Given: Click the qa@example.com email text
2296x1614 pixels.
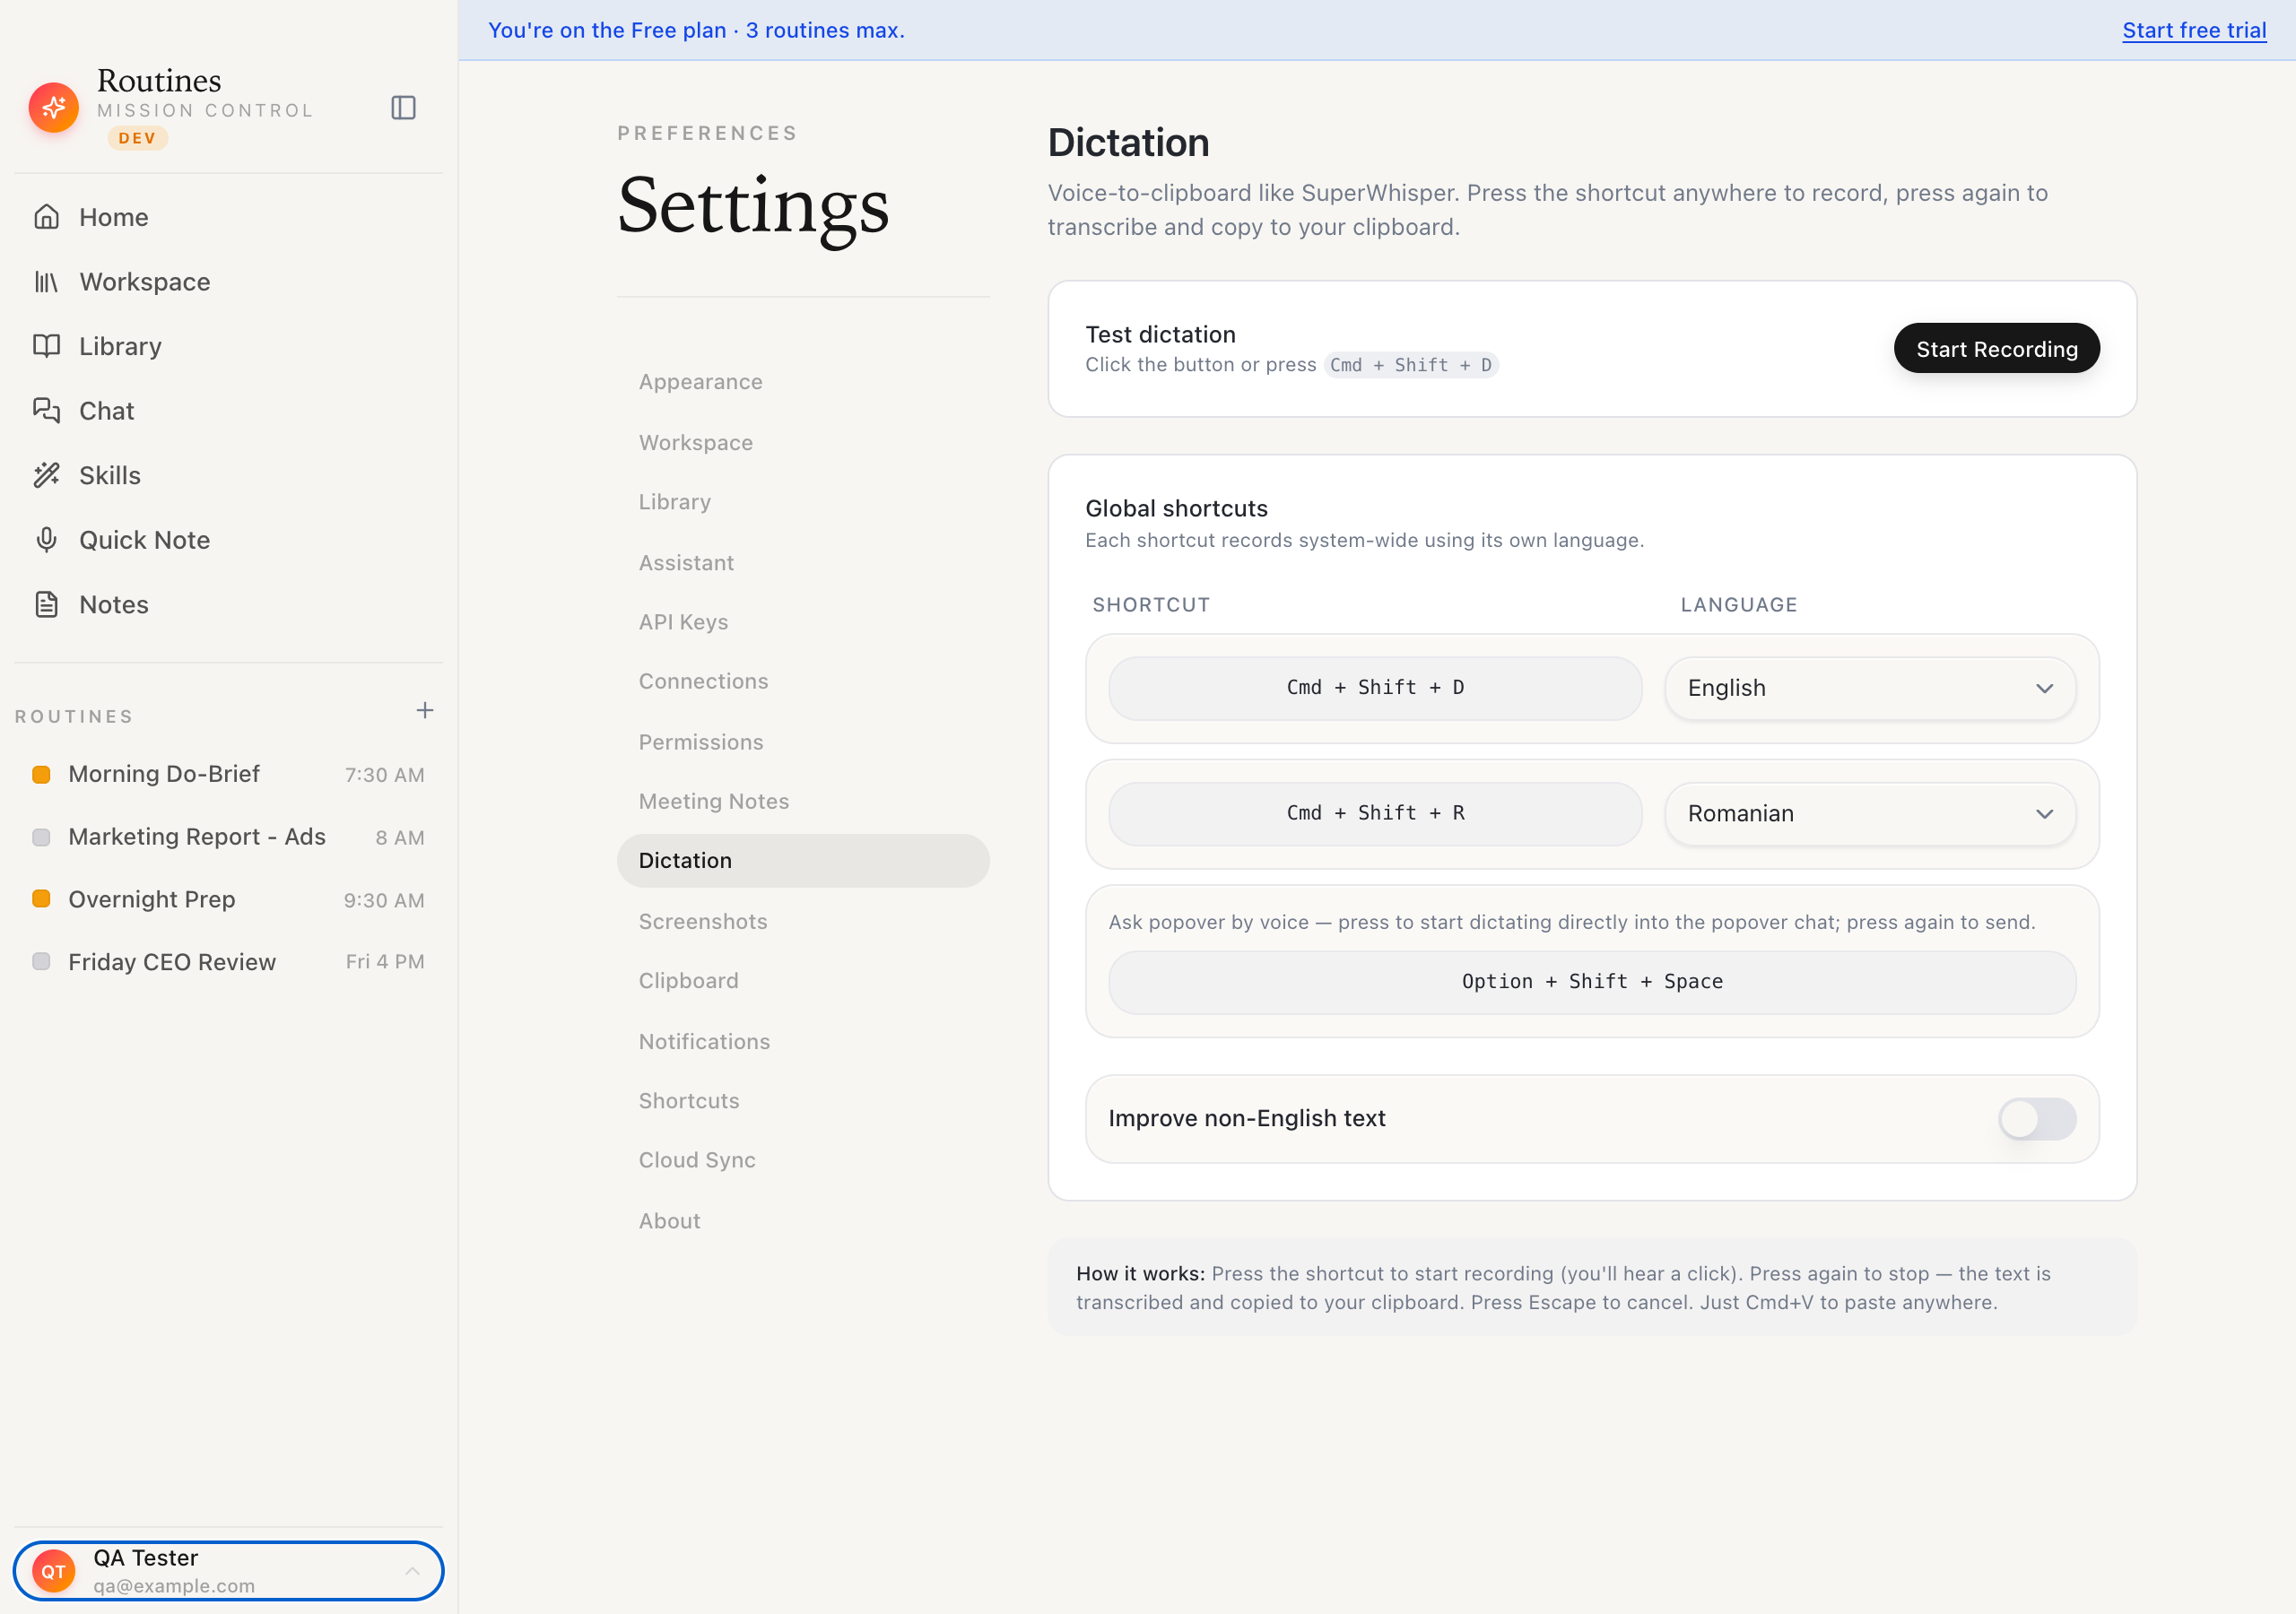Looking at the screenshot, I should coord(174,1586).
